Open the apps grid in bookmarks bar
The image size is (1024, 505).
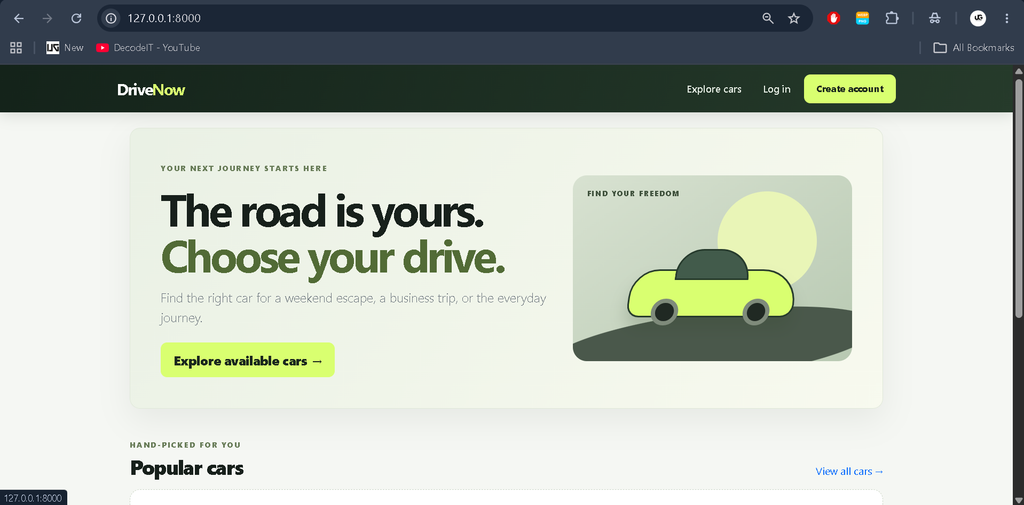(x=16, y=48)
